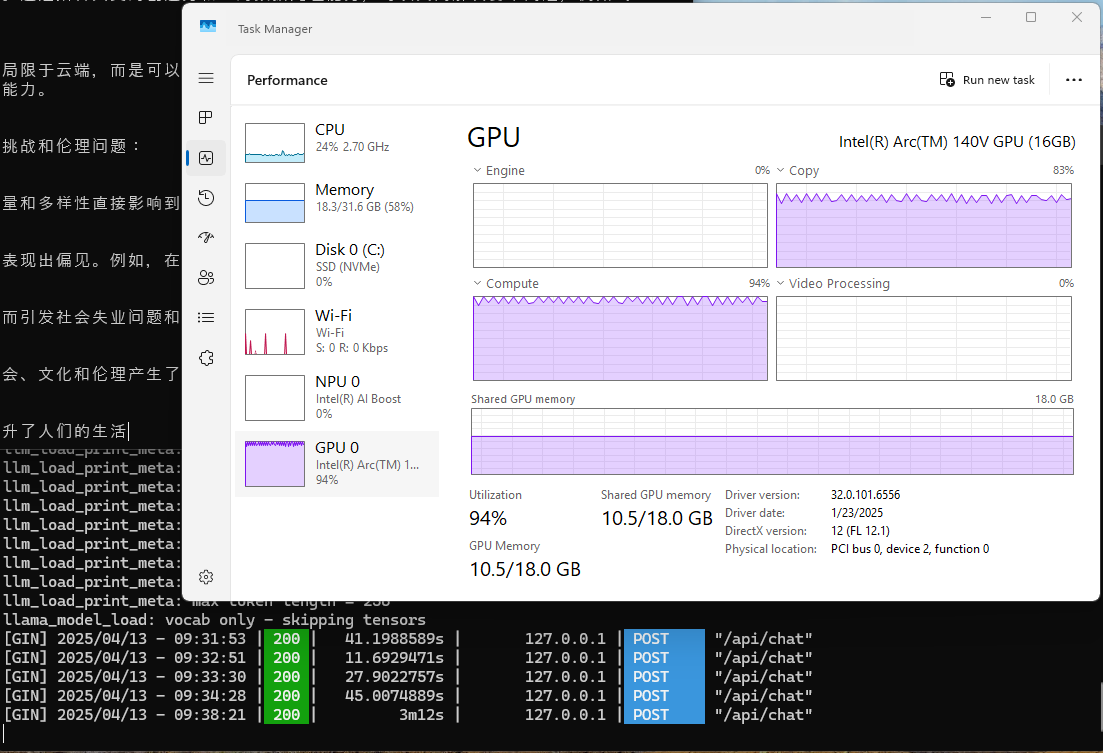Viewport: 1103px width, 753px height.
Task: Click the Copy engine usage graph
Action: 924,226
